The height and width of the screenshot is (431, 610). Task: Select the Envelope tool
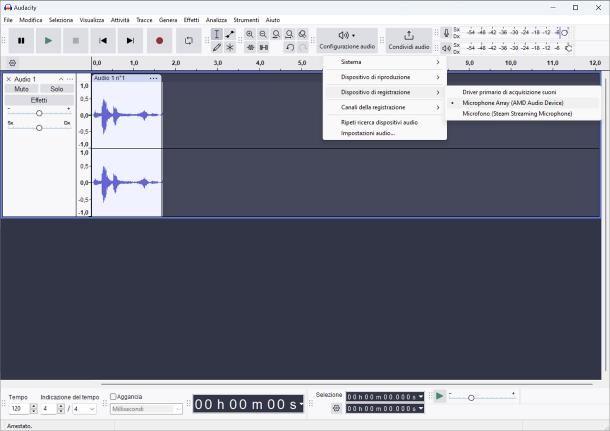click(230, 34)
